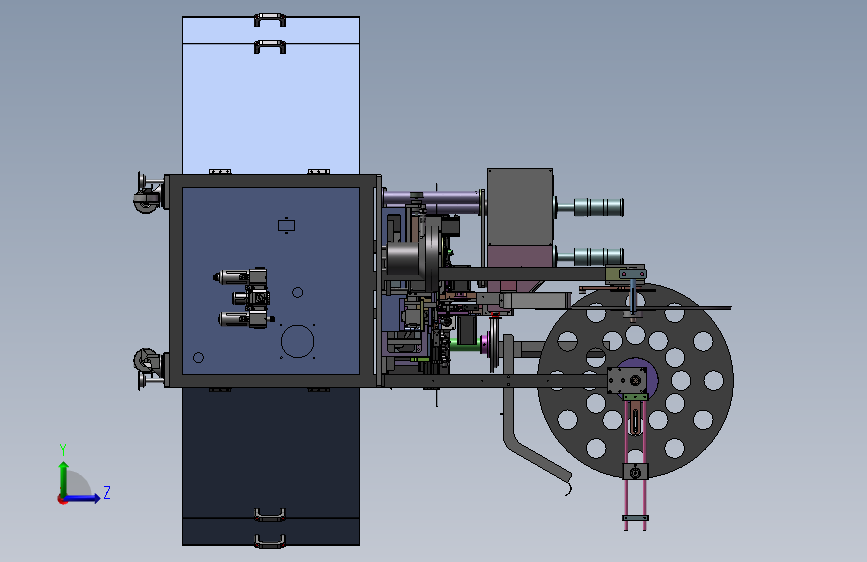This screenshot has height=562, width=867.
Task: Click the red origin point of the triad
Action: [62, 499]
